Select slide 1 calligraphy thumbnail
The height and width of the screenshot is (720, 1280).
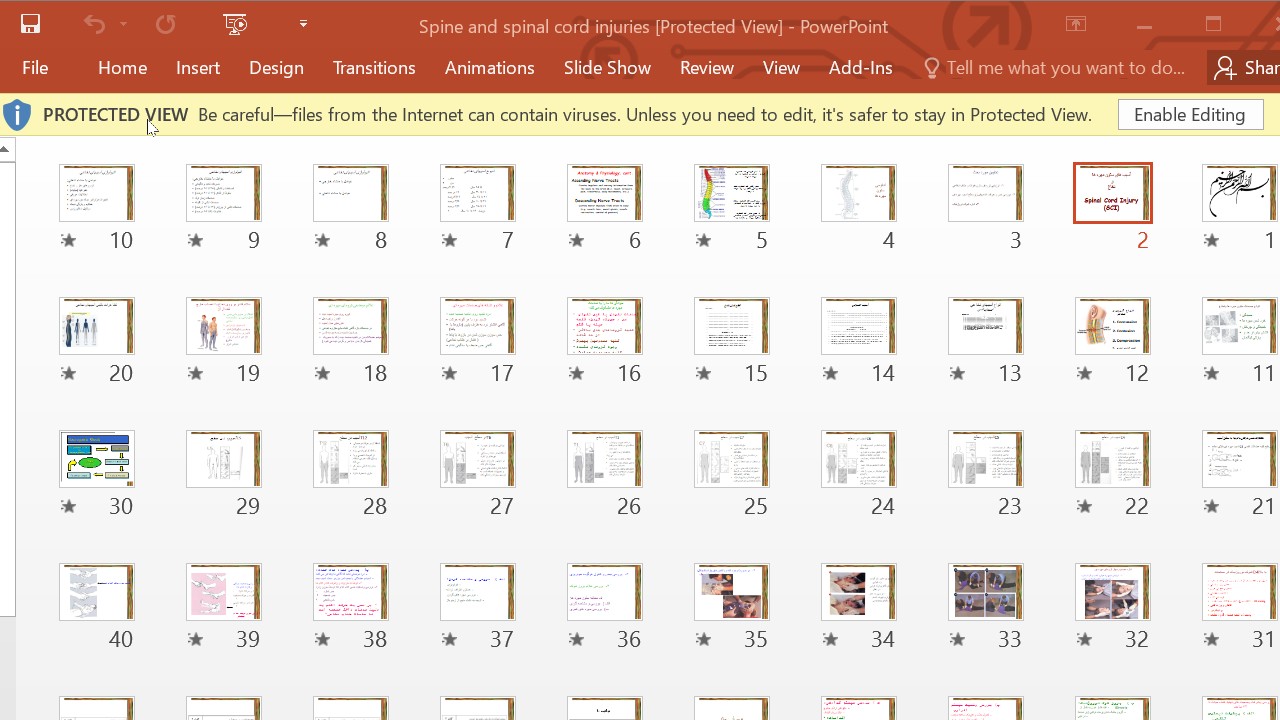1241,193
